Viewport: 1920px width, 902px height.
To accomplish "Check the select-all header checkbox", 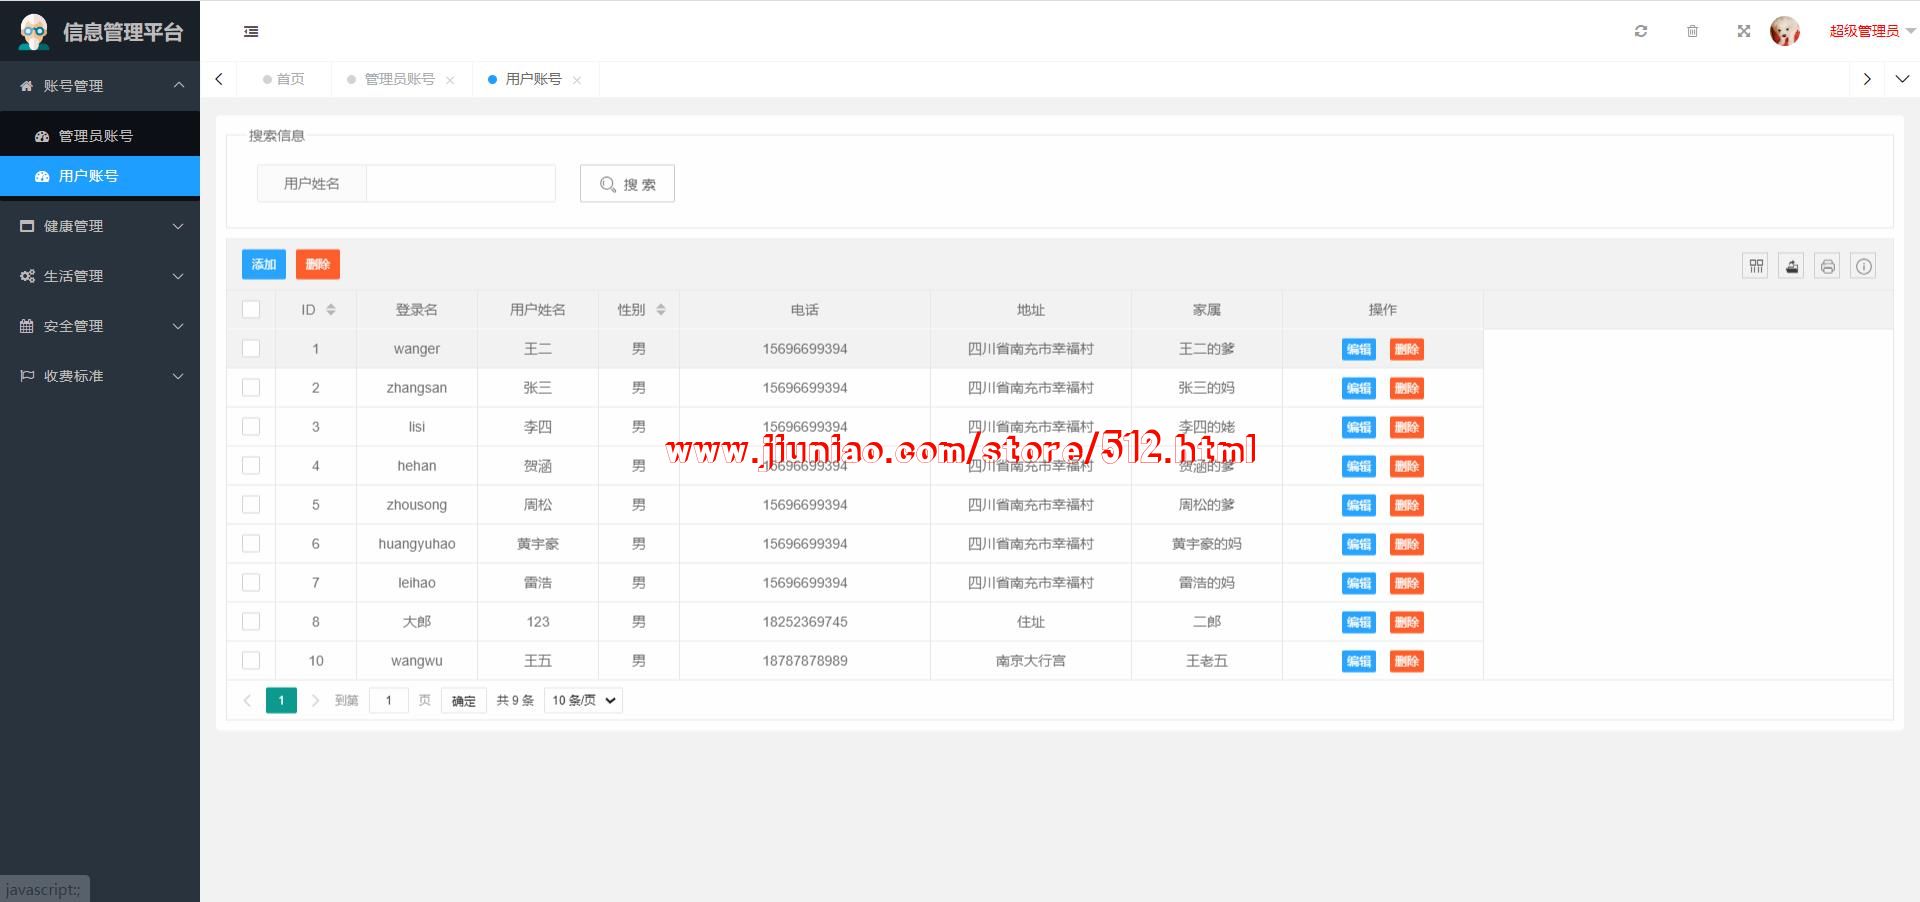I will pos(251,310).
